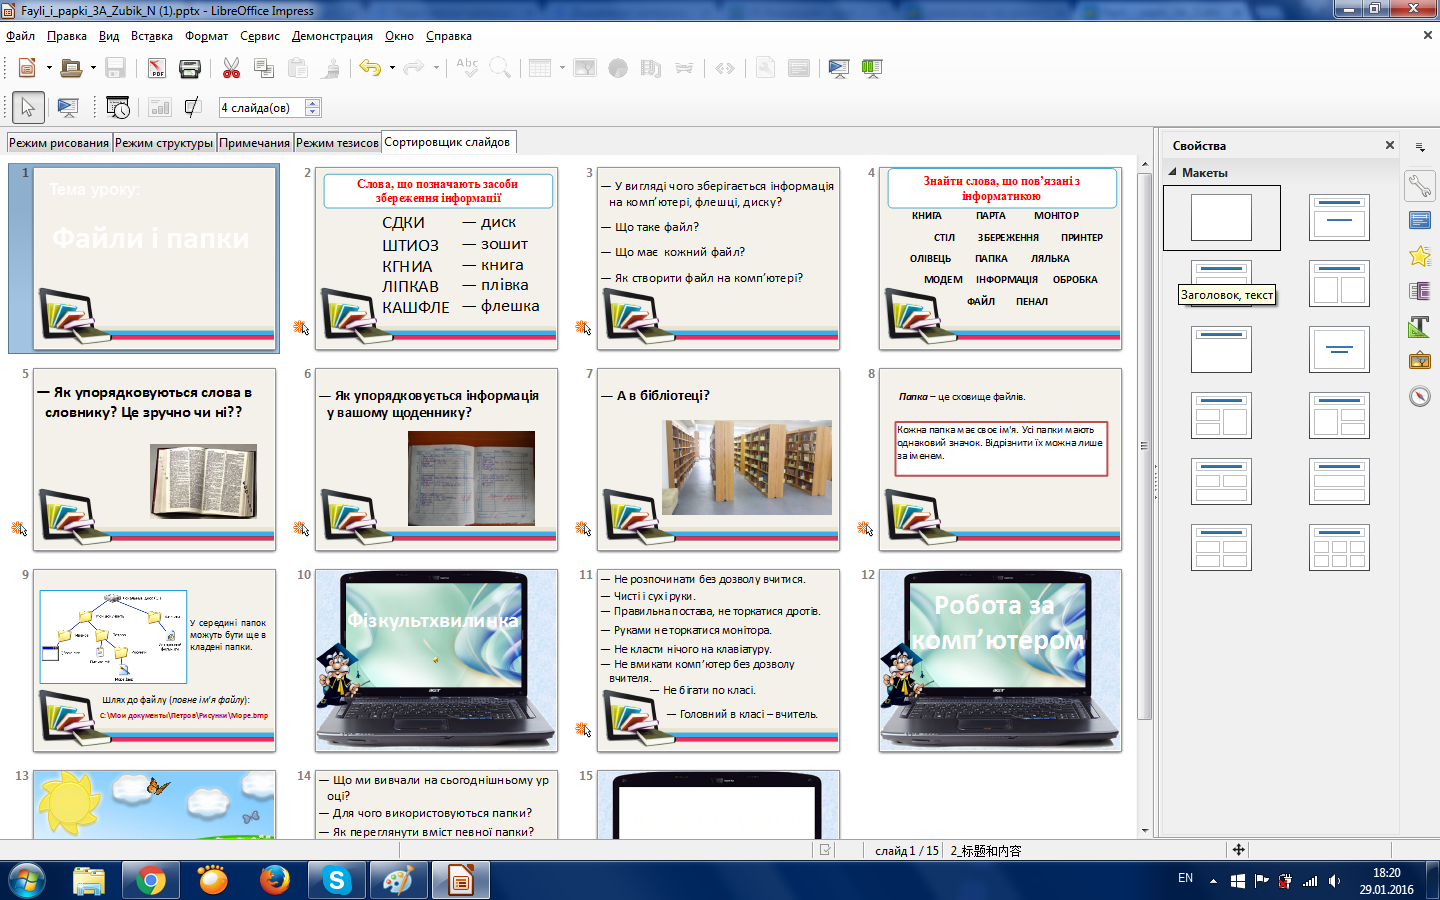Switch to Режим тезисов tab
The image size is (1440, 900).
(x=337, y=143)
